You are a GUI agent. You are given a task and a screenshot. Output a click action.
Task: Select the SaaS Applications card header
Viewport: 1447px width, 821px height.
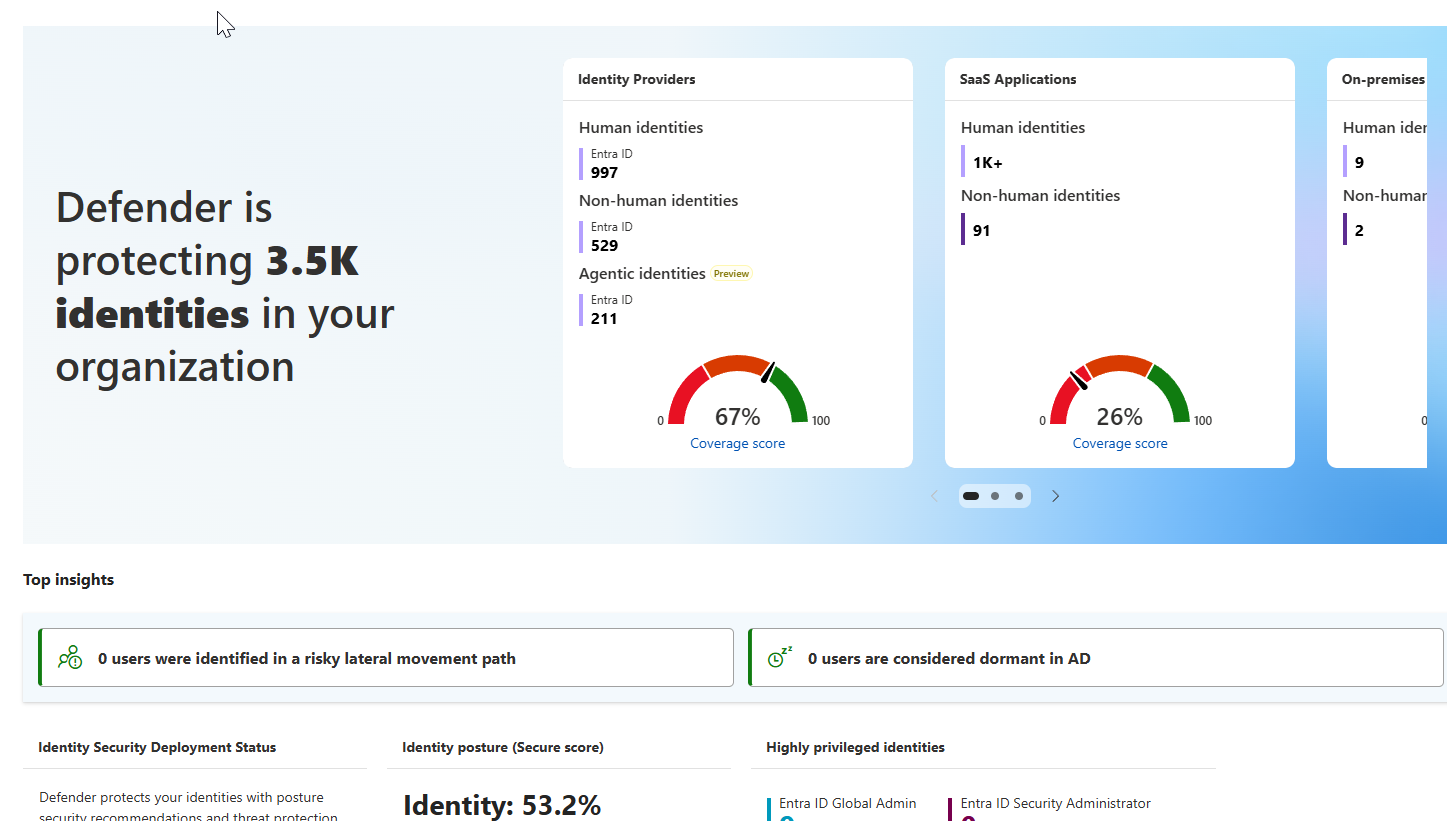(x=1017, y=79)
